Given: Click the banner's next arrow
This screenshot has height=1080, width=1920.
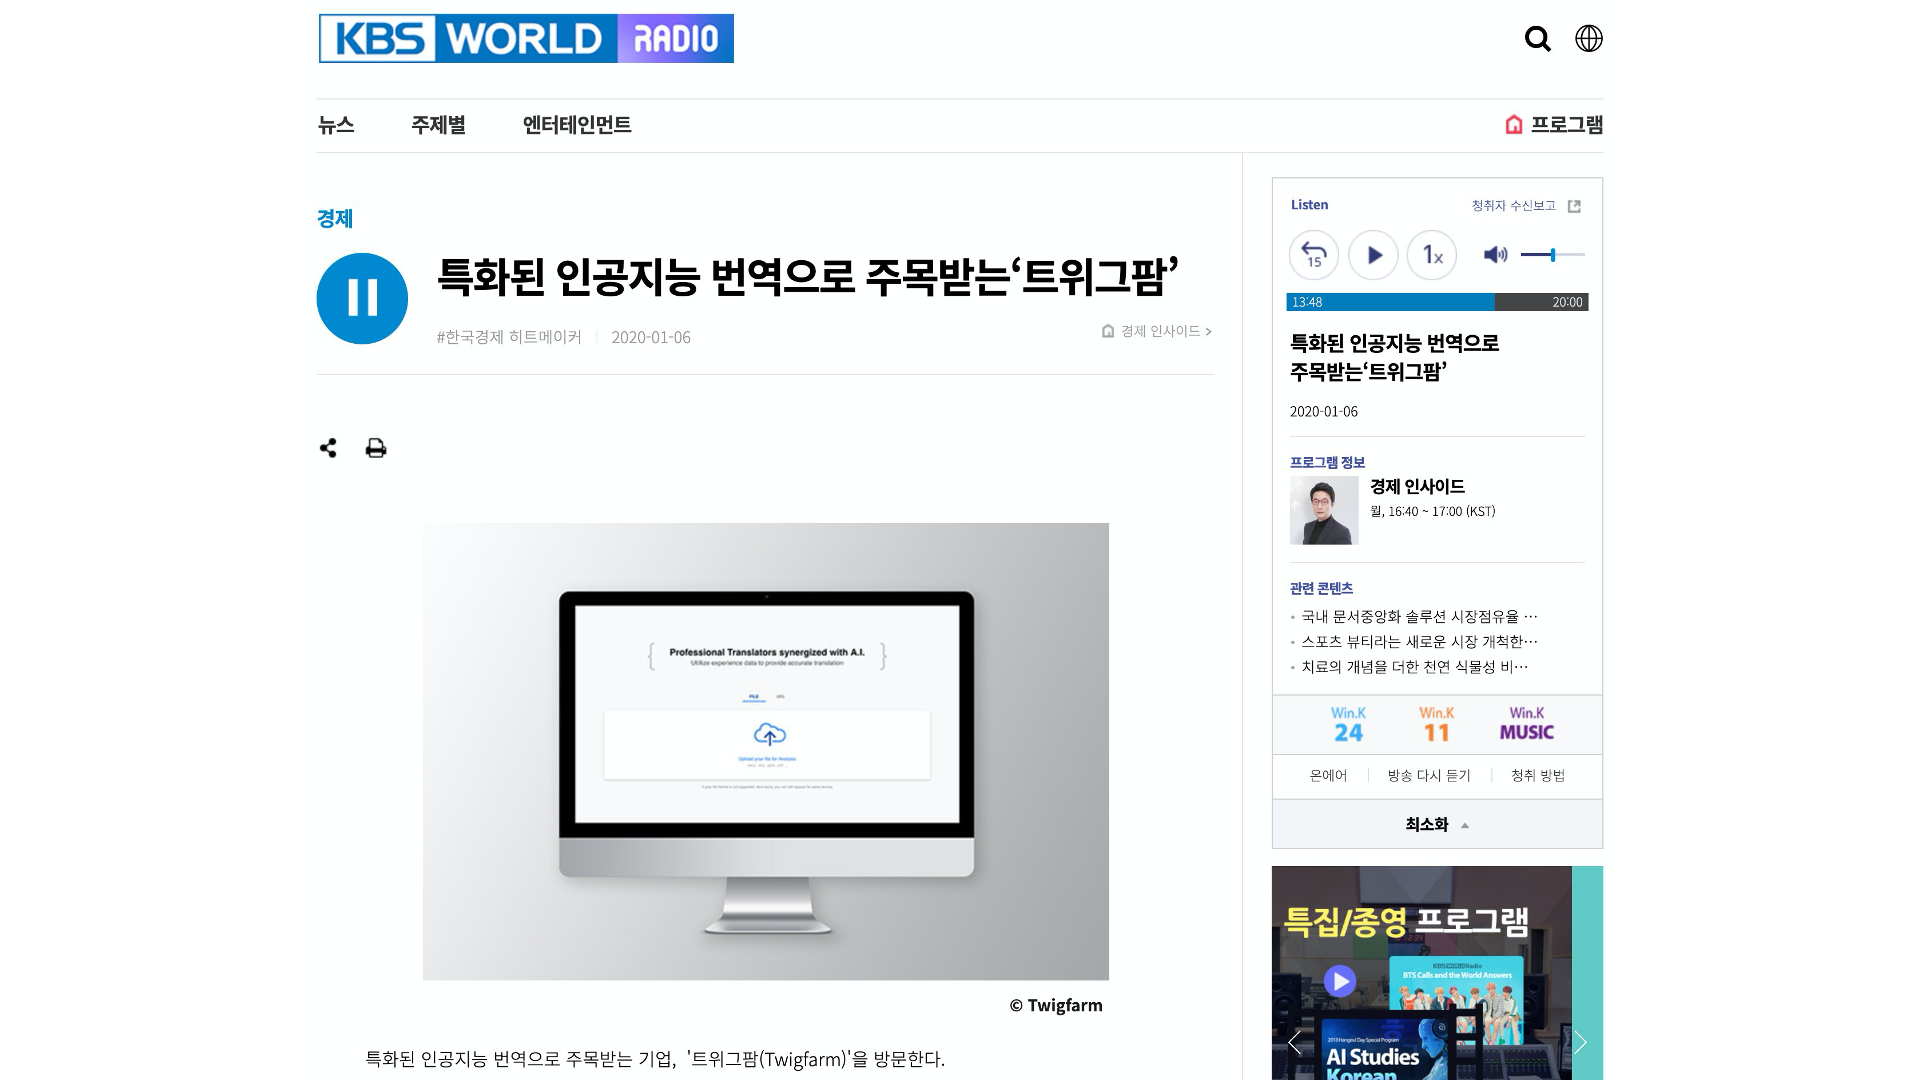Looking at the screenshot, I should point(1580,1043).
